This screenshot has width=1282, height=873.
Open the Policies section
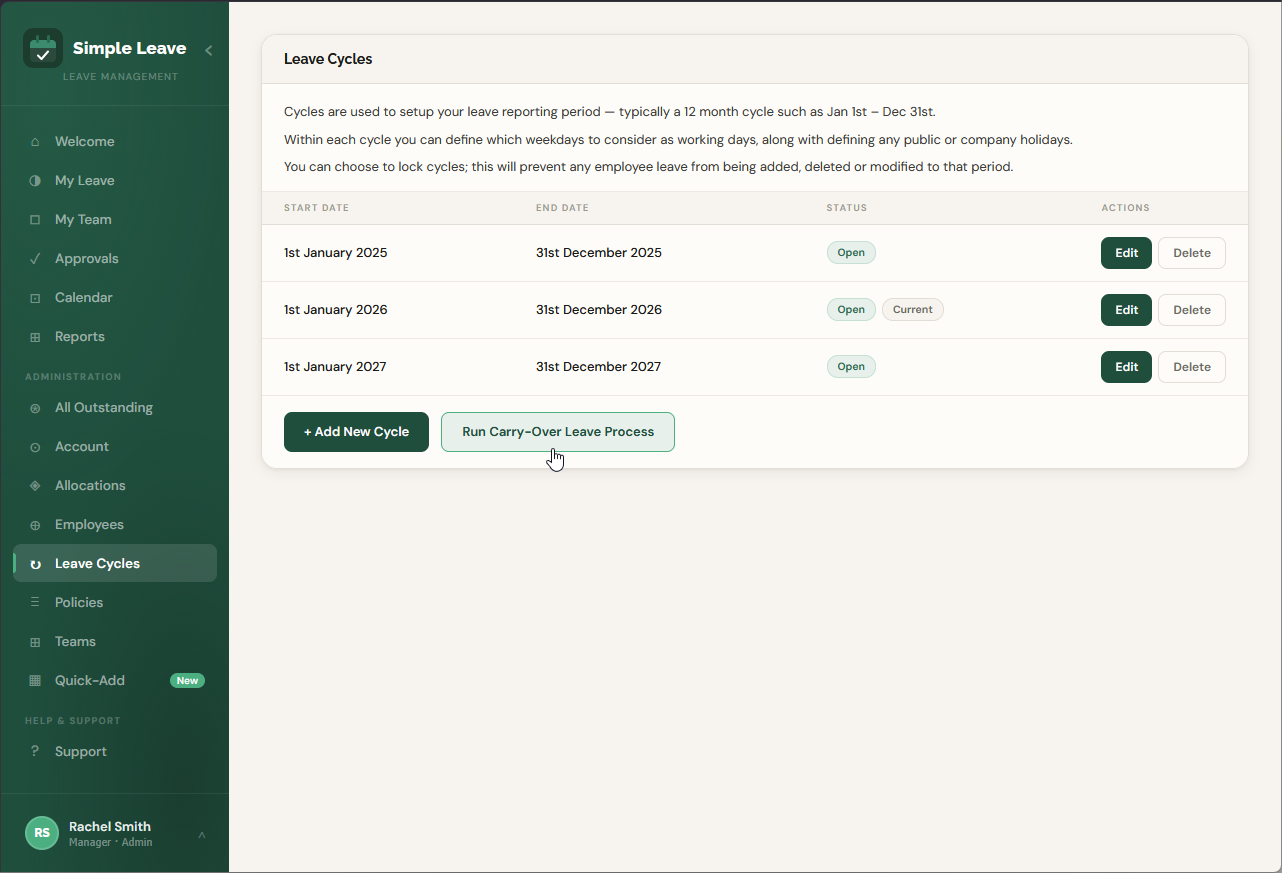(115, 603)
